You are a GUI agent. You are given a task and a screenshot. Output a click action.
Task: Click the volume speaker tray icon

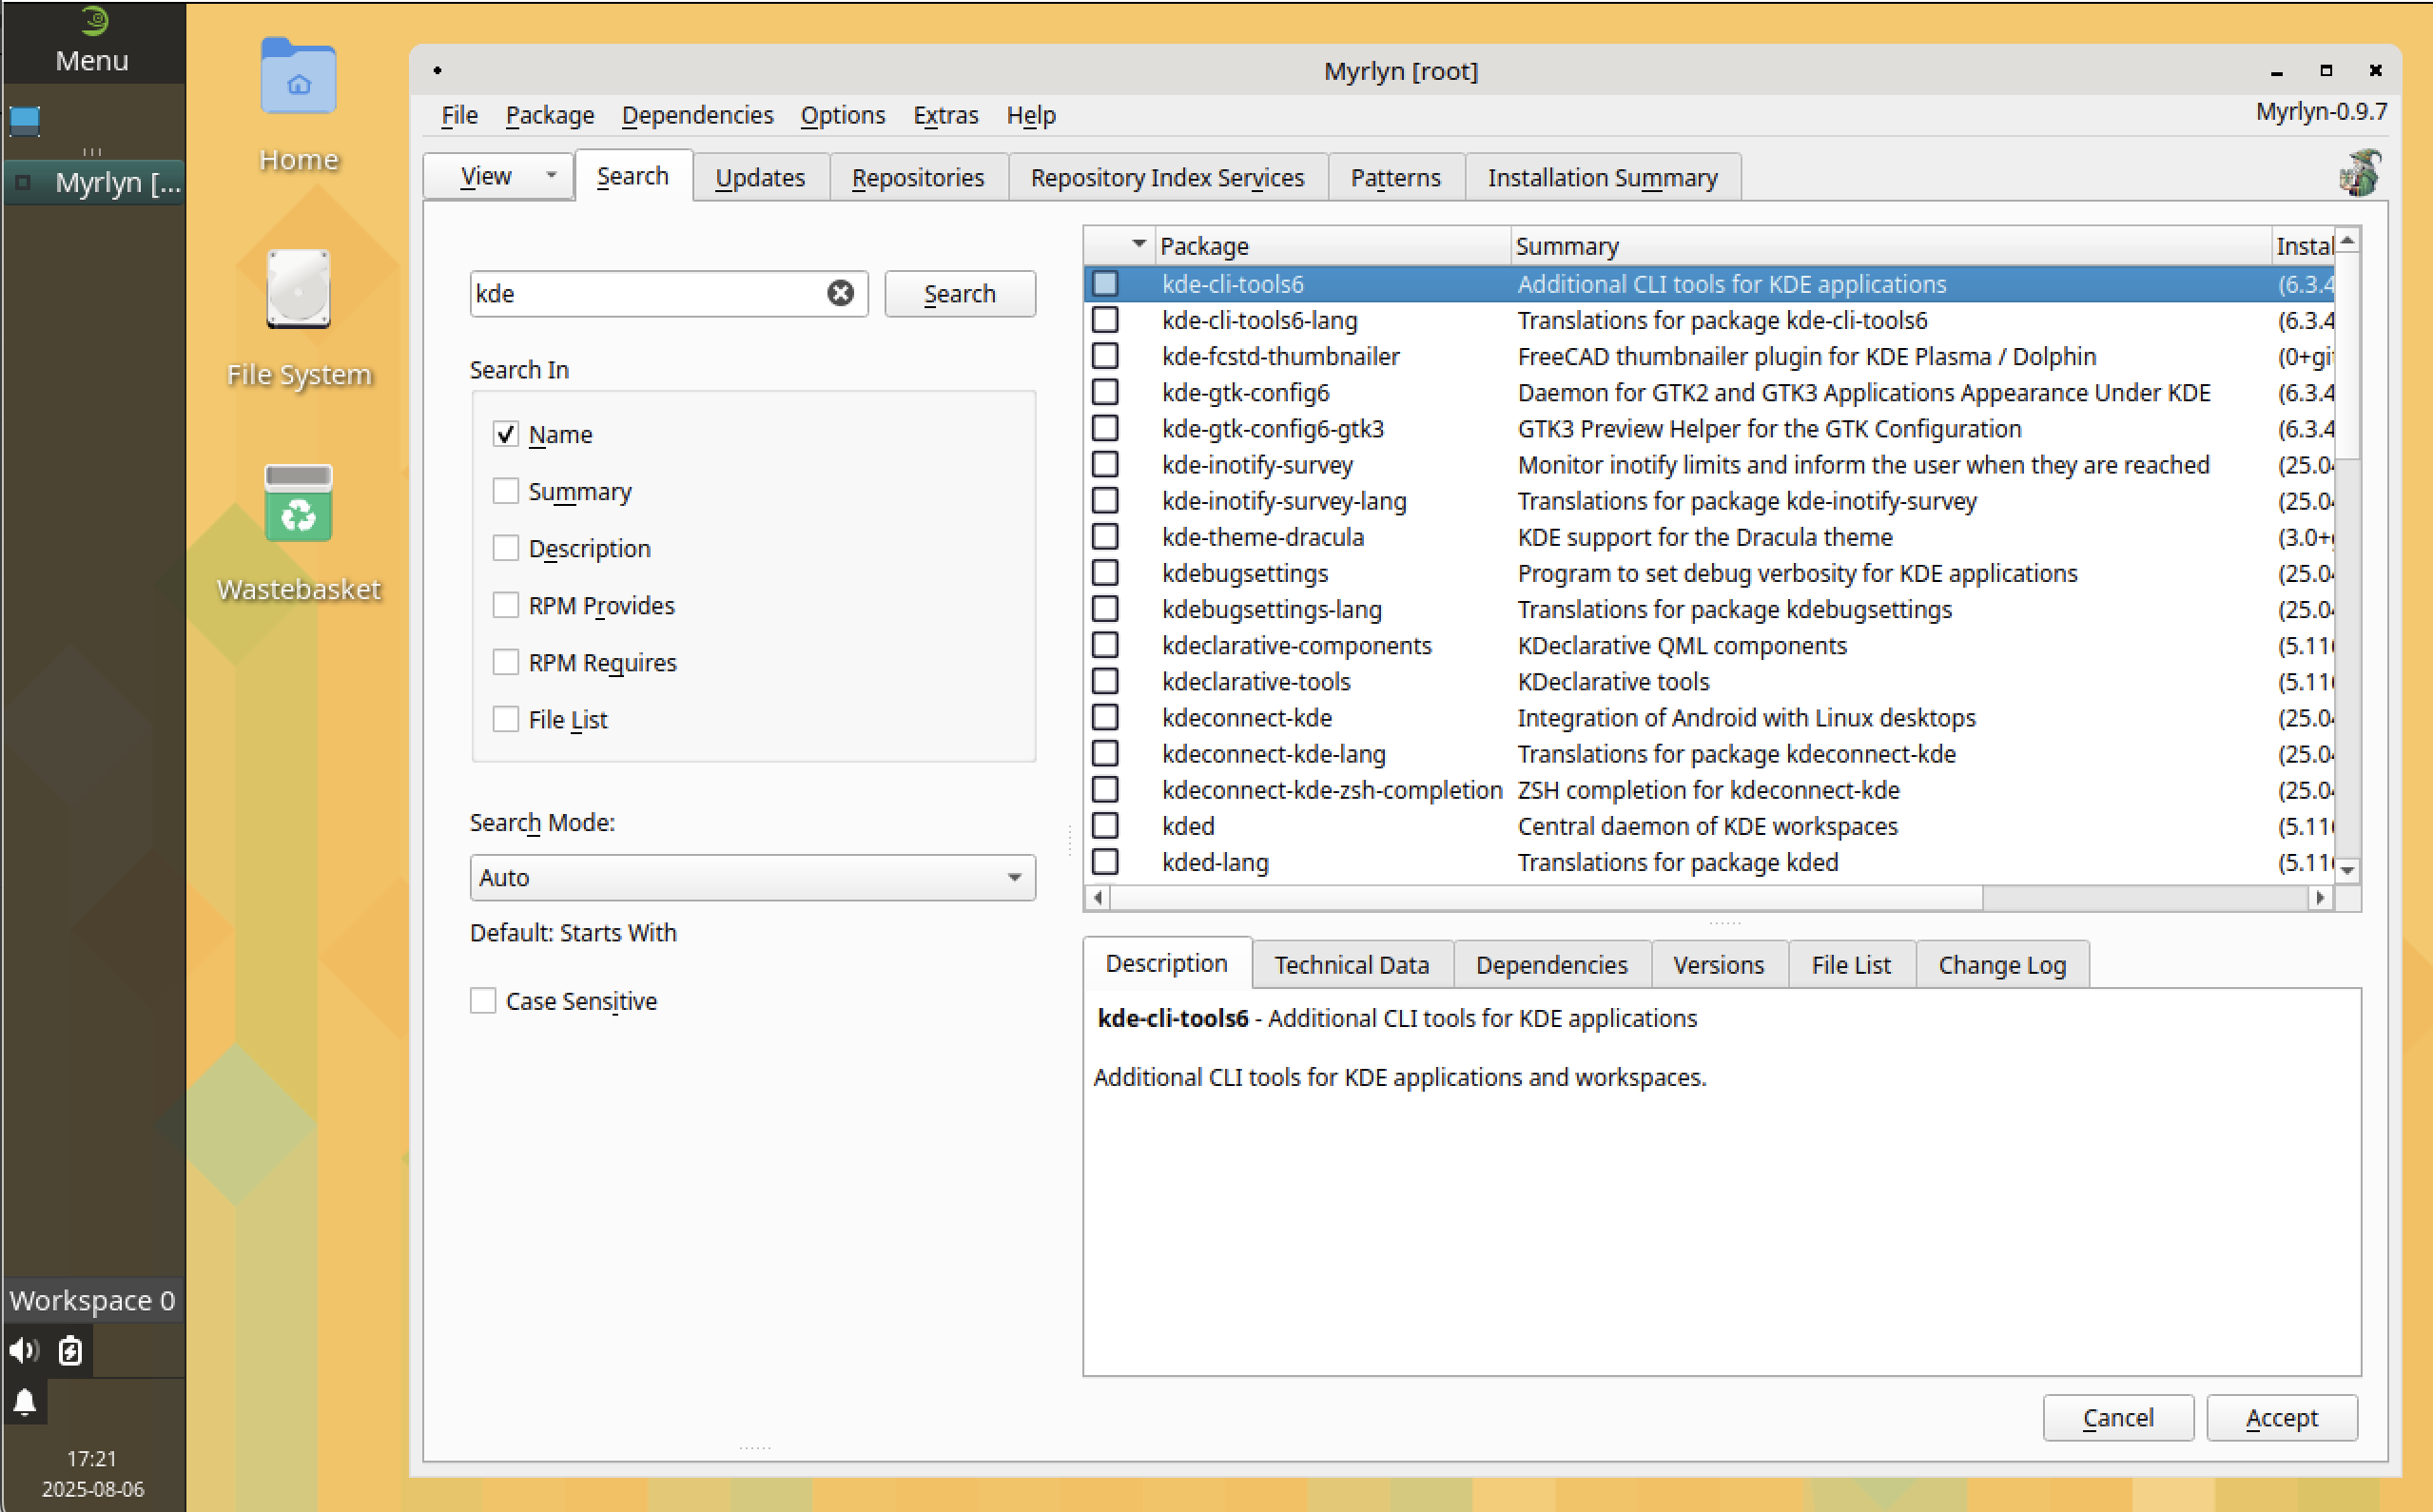pyautogui.click(x=23, y=1351)
